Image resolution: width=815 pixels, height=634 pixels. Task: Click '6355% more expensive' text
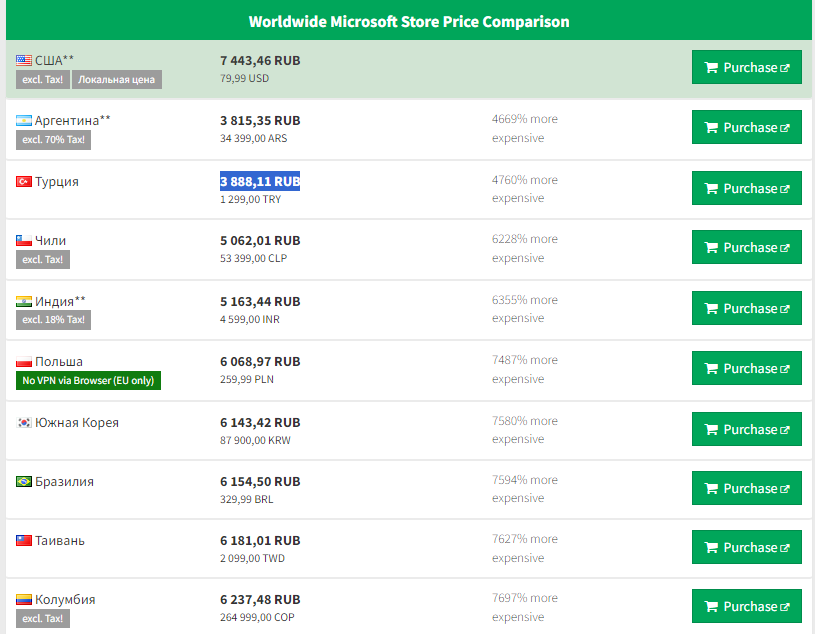pyautogui.click(x=525, y=309)
